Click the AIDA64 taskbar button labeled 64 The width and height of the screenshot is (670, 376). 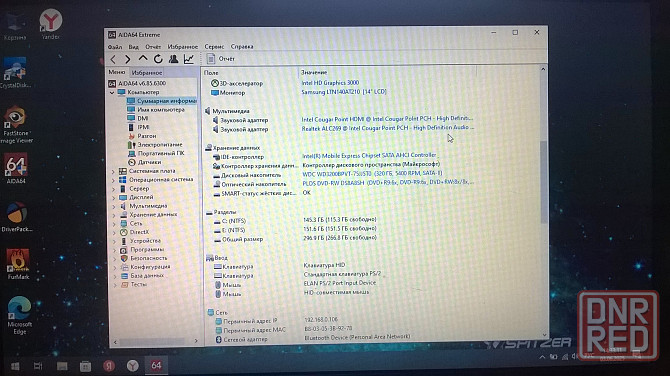pos(156,365)
